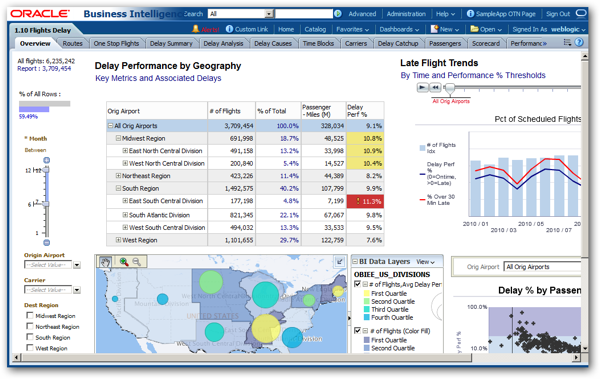Switch to the Routes tab
Screen dimensions: 600x379
click(x=72, y=43)
